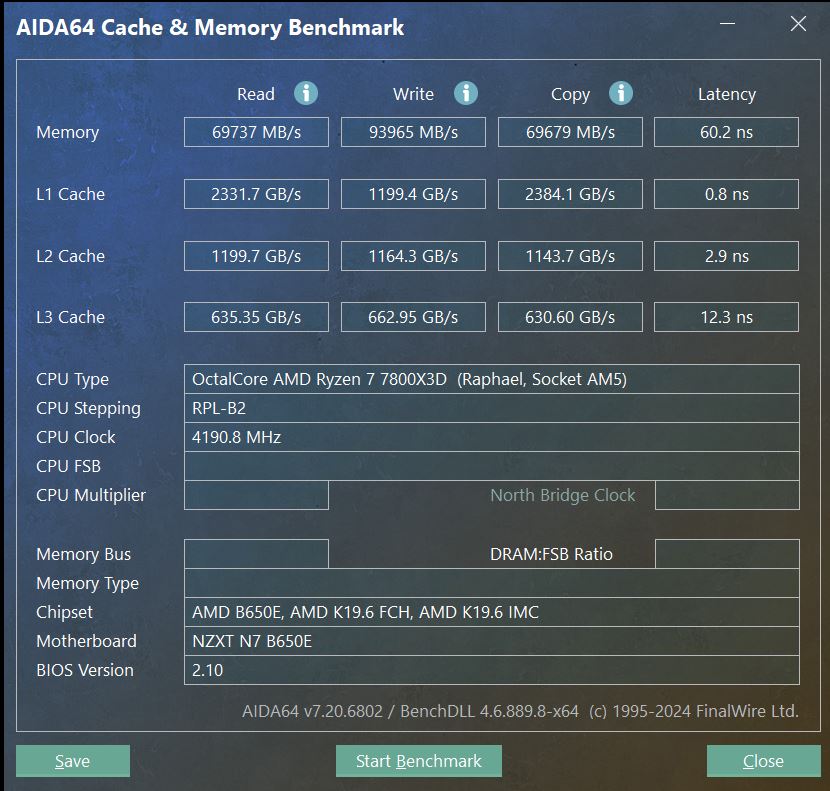
Task: Select Memory read value 69737 MB/s
Action: 256,132
